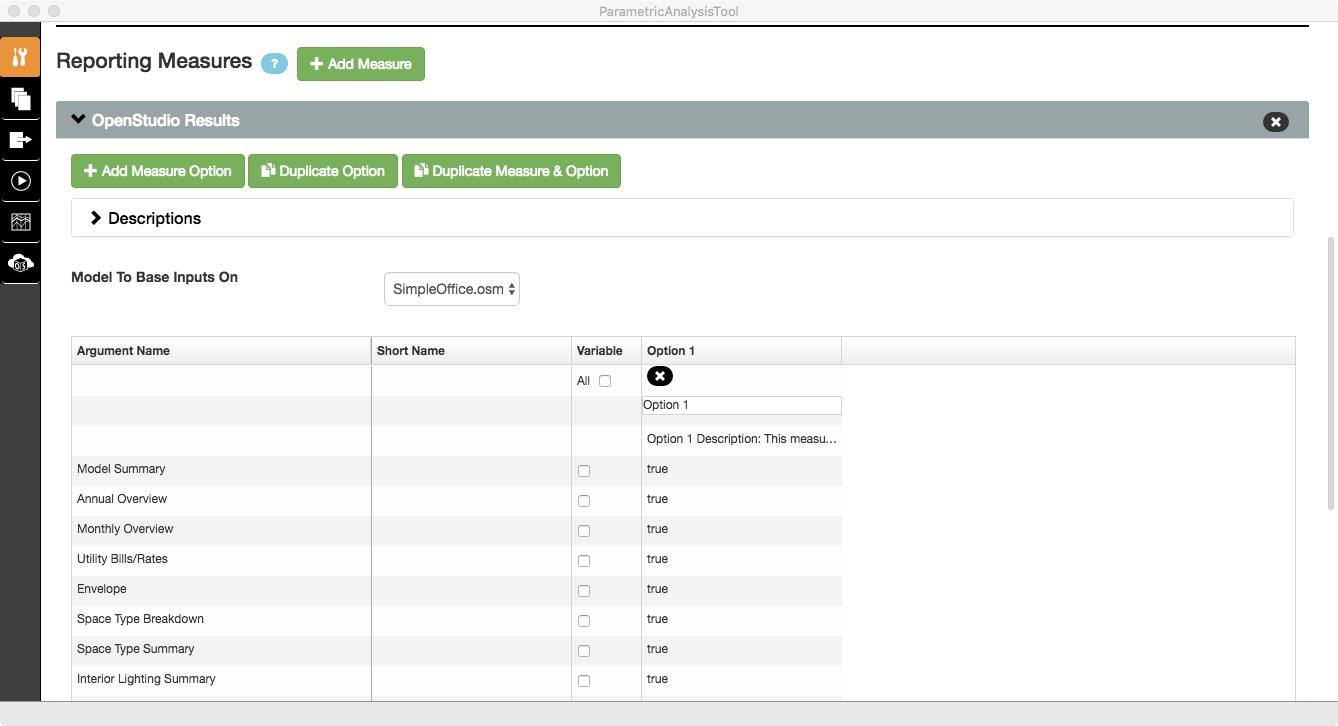Open the Model To Base Inputs On dropdown
This screenshot has width=1338, height=726.
pos(451,288)
